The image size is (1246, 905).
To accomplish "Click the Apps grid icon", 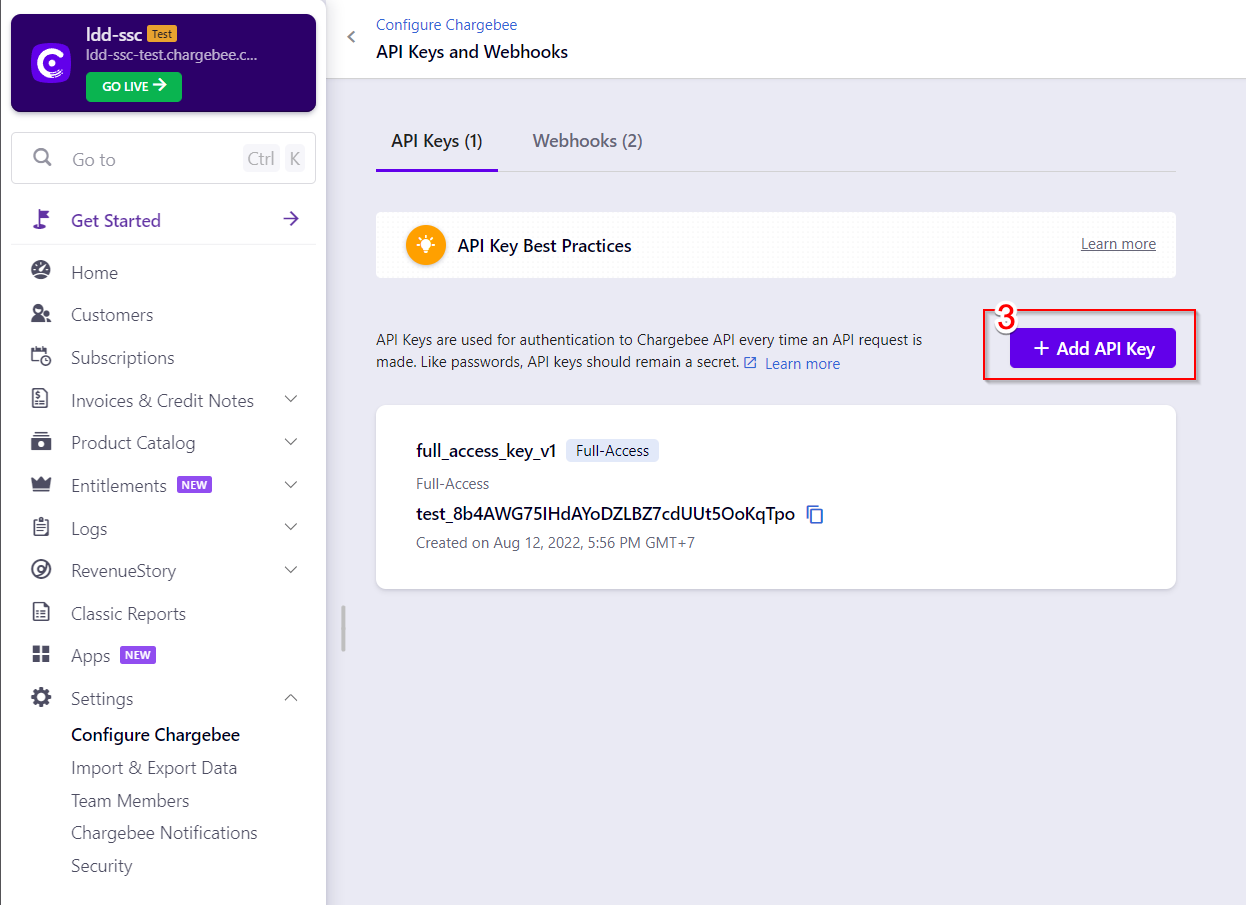I will 41,655.
